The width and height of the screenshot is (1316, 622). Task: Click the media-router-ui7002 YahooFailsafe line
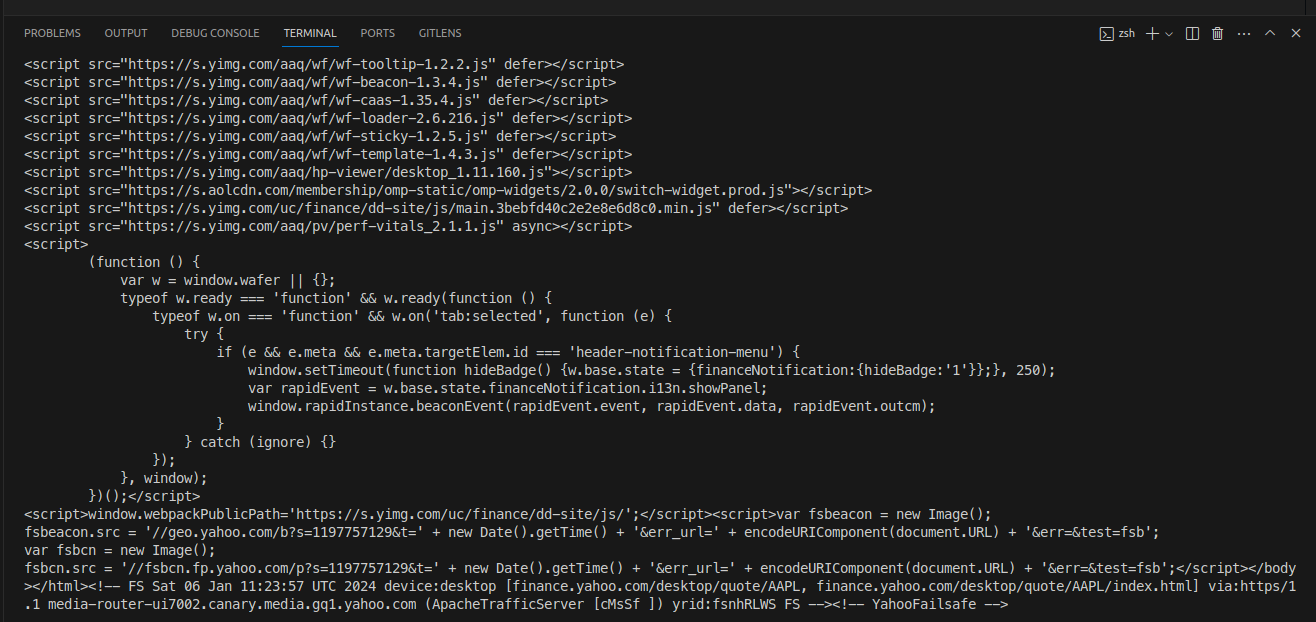pos(516,604)
